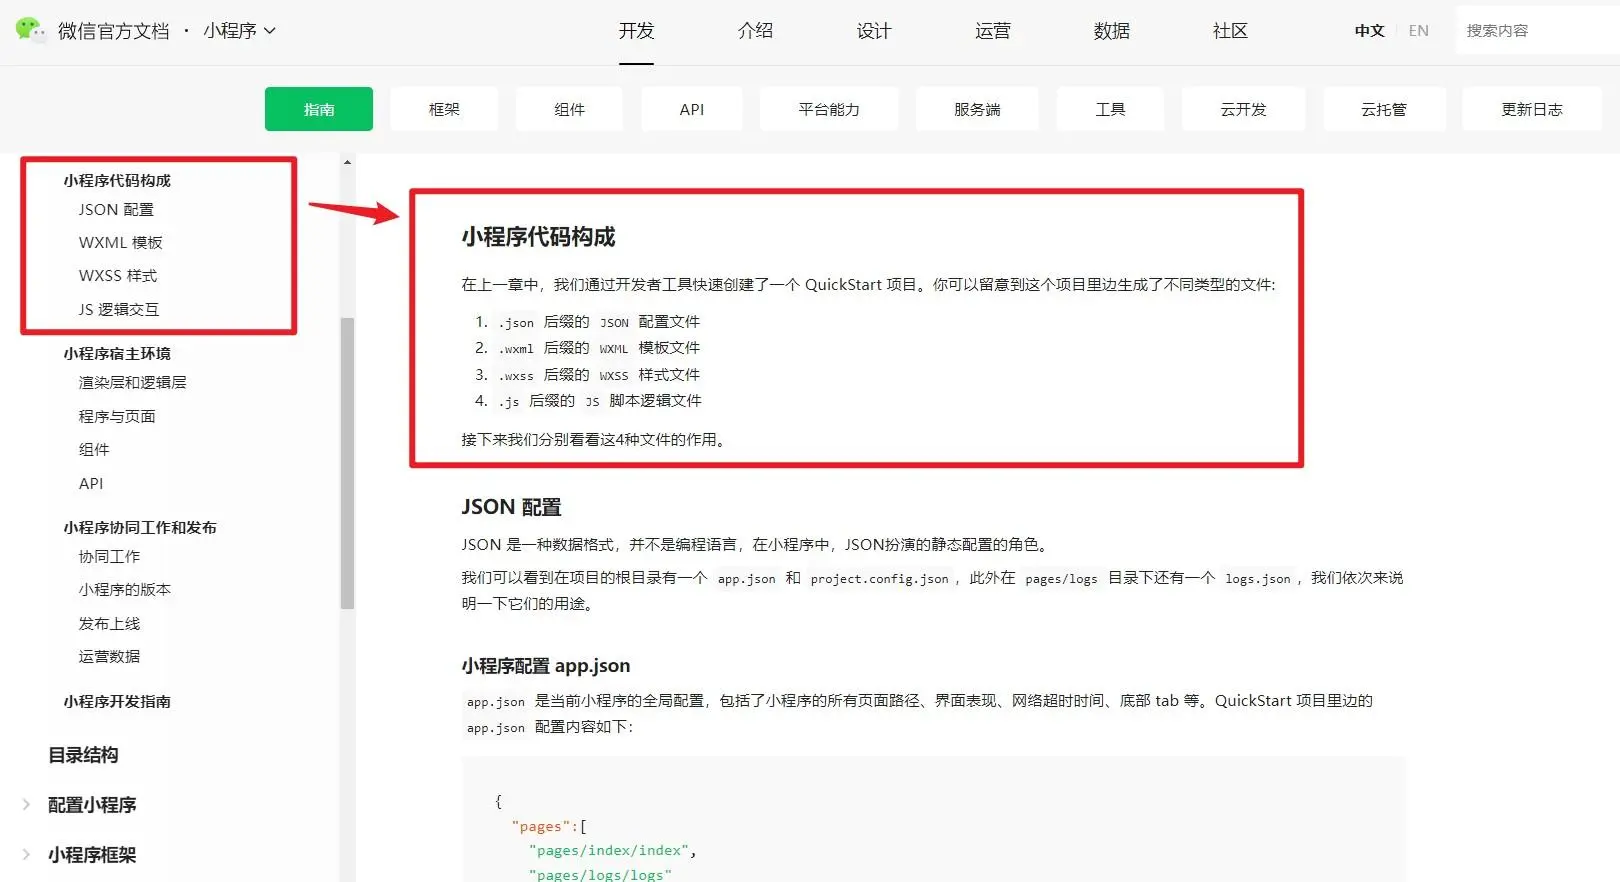Open 程序与页面 sidebar link
The width and height of the screenshot is (1620, 882).
(x=117, y=416)
